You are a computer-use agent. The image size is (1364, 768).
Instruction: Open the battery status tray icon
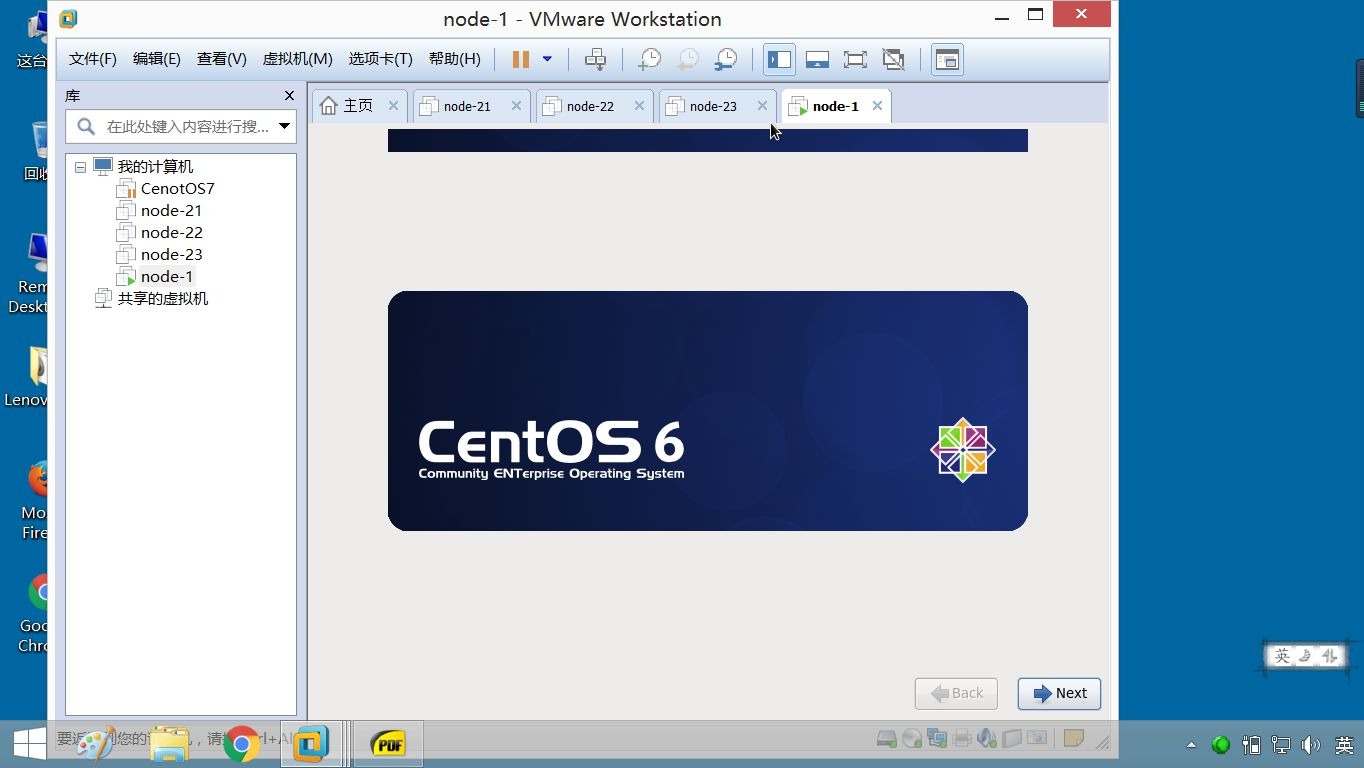point(1250,745)
